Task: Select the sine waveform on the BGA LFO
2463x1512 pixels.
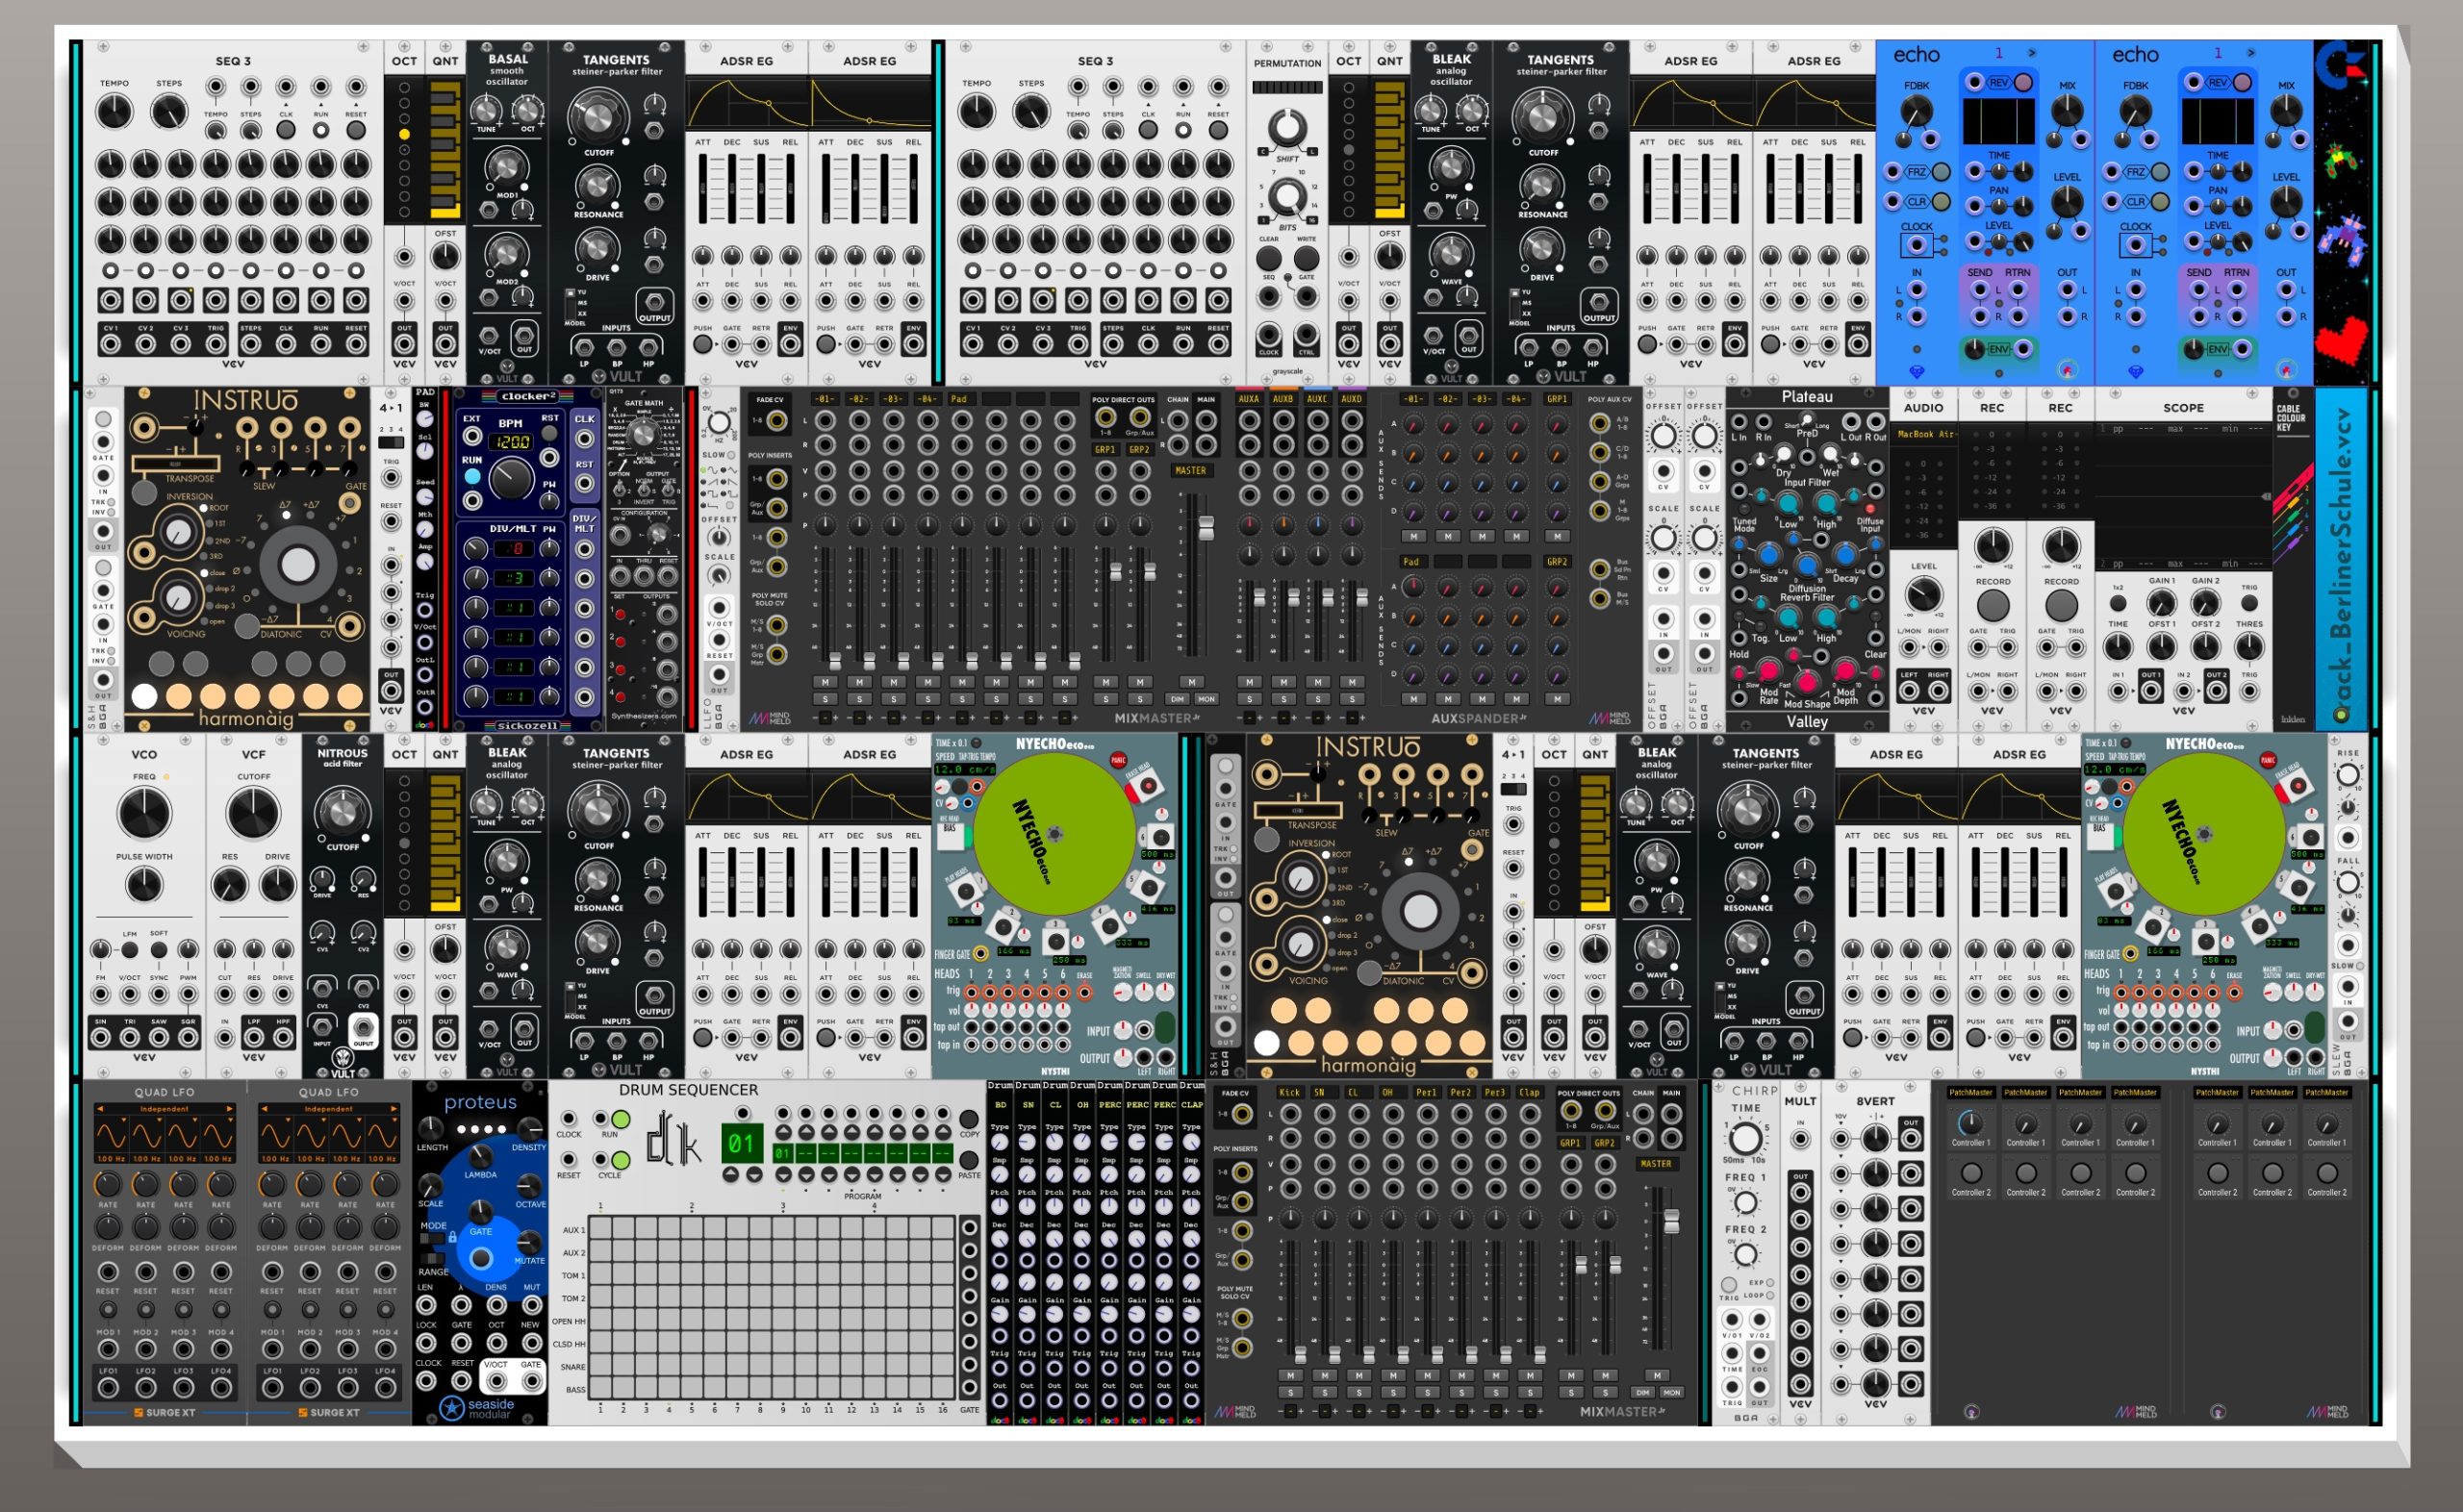Action: [x=708, y=471]
